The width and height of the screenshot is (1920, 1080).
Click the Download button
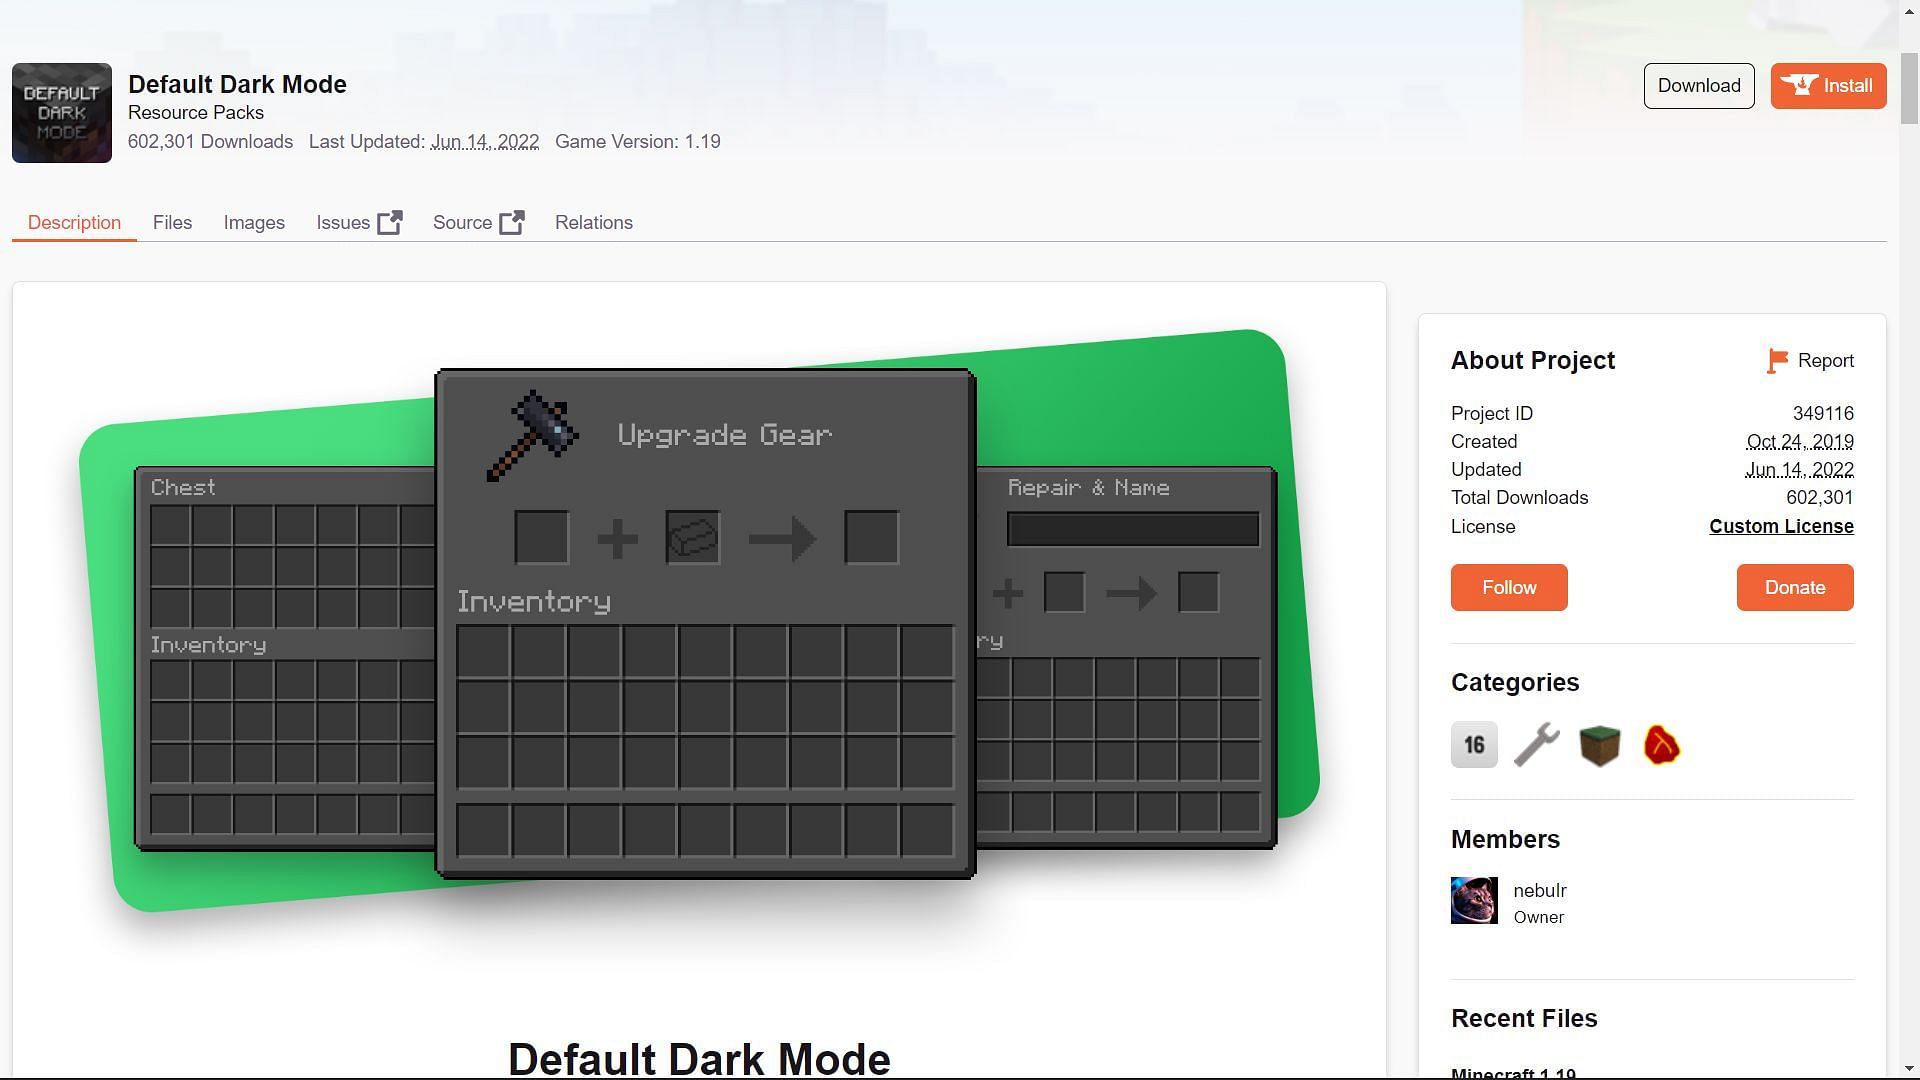[x=1699, y=86]
